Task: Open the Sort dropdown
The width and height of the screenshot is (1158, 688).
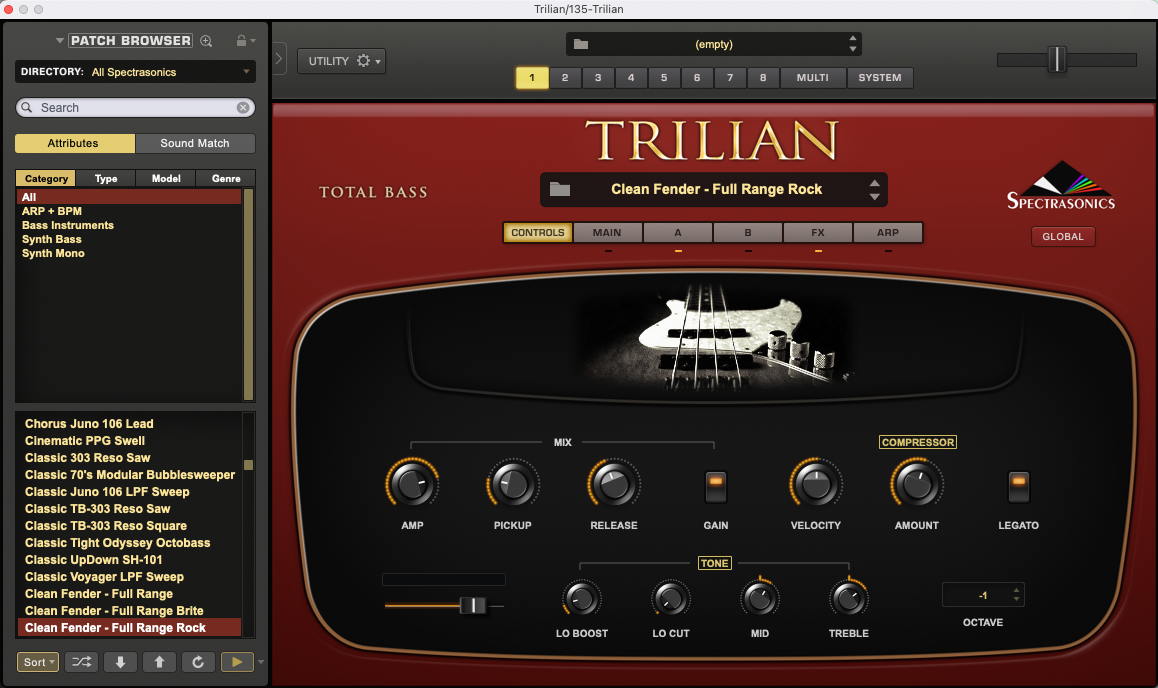Action: click(x=38, y=662)
